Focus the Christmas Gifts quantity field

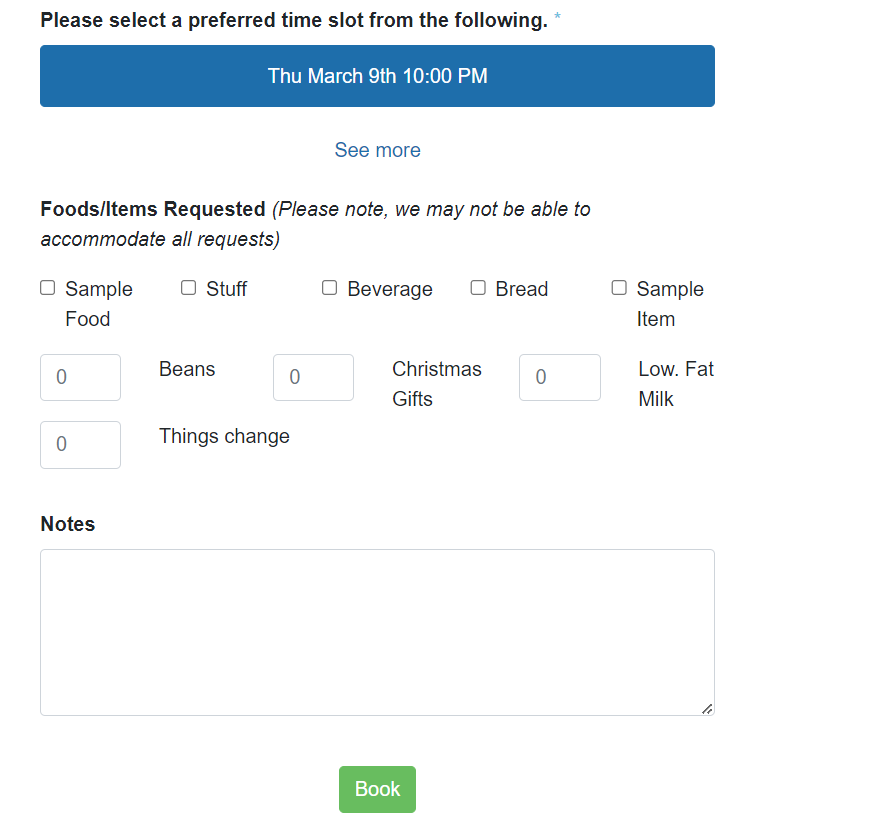(x=313, y=377)
